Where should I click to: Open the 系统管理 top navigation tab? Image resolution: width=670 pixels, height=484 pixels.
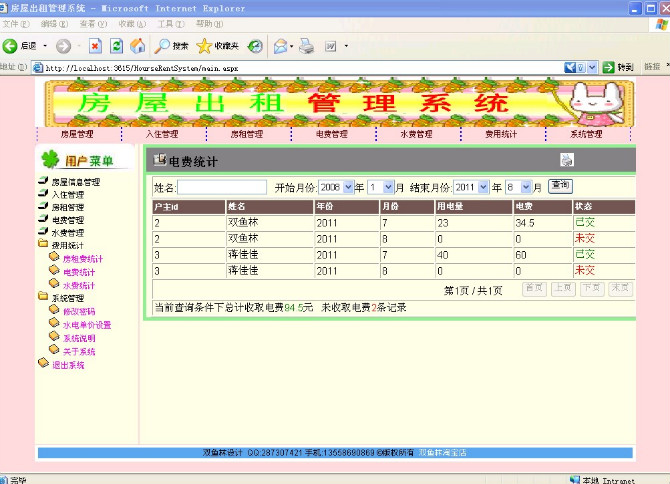586,134
